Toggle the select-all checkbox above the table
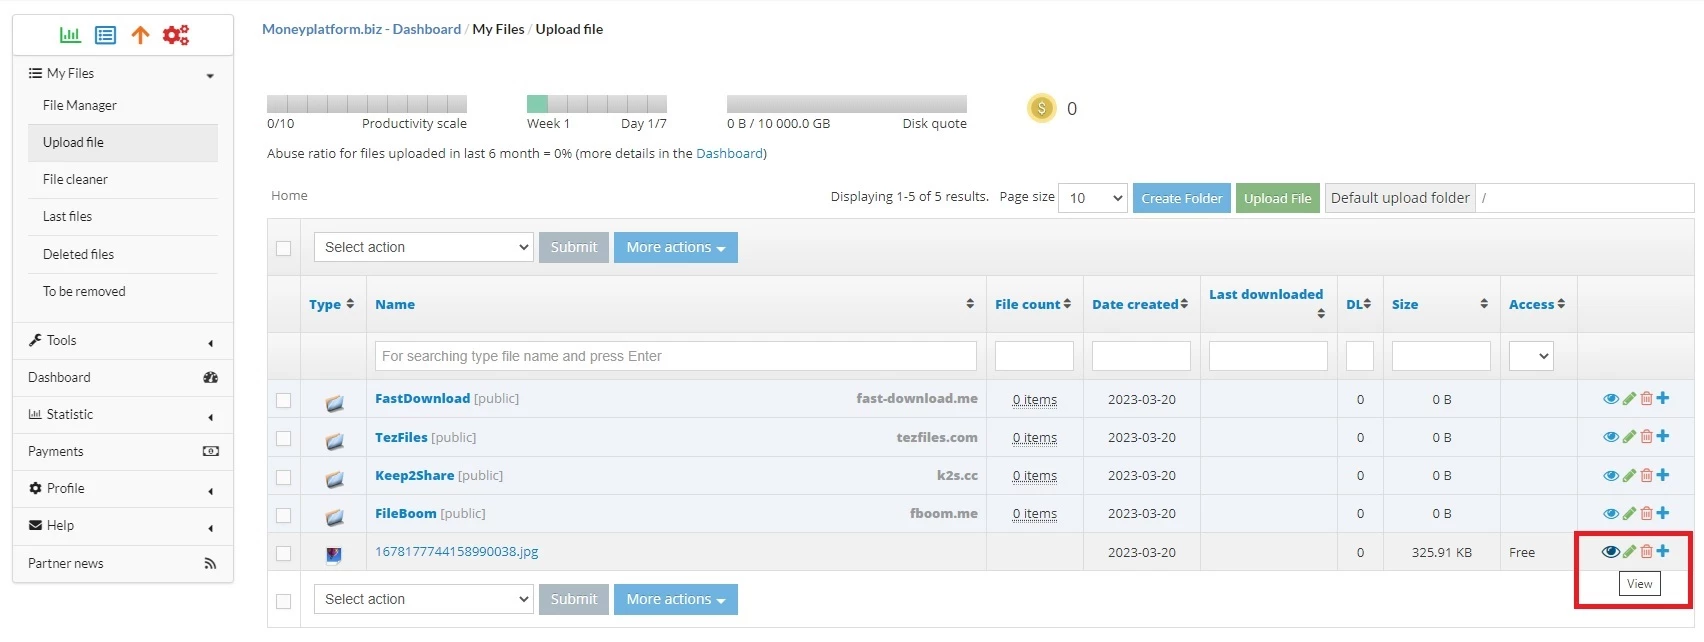 click(284, 248)
